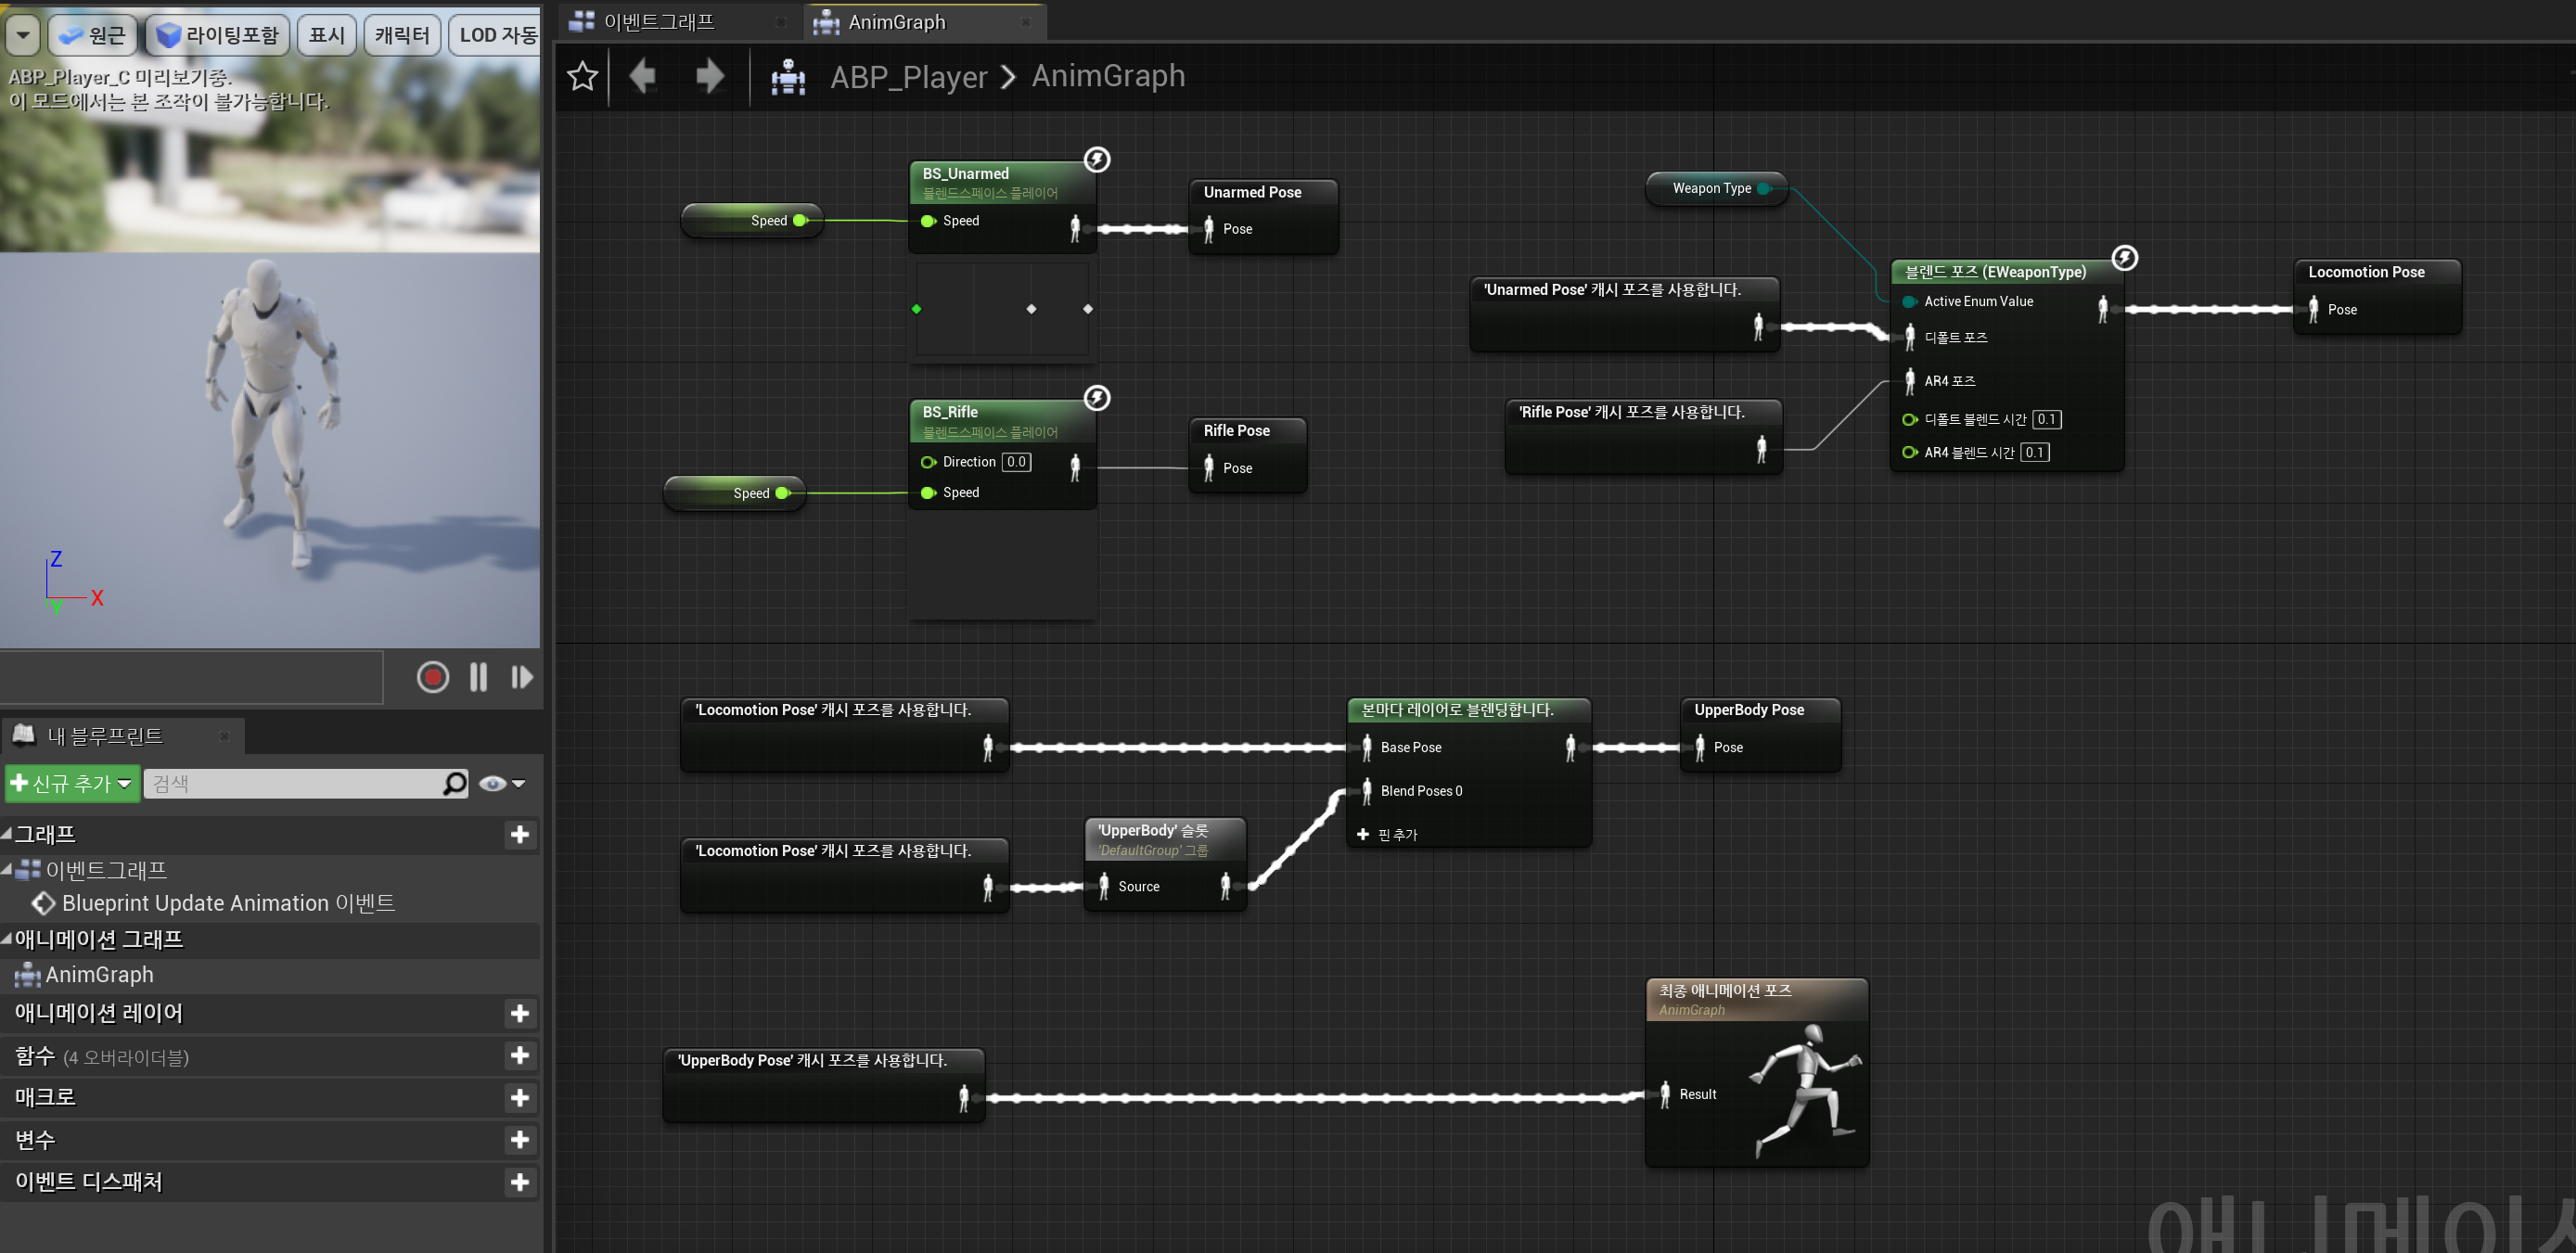Go forward with the right arrow

pyautogui.click(x=709, y=76)
